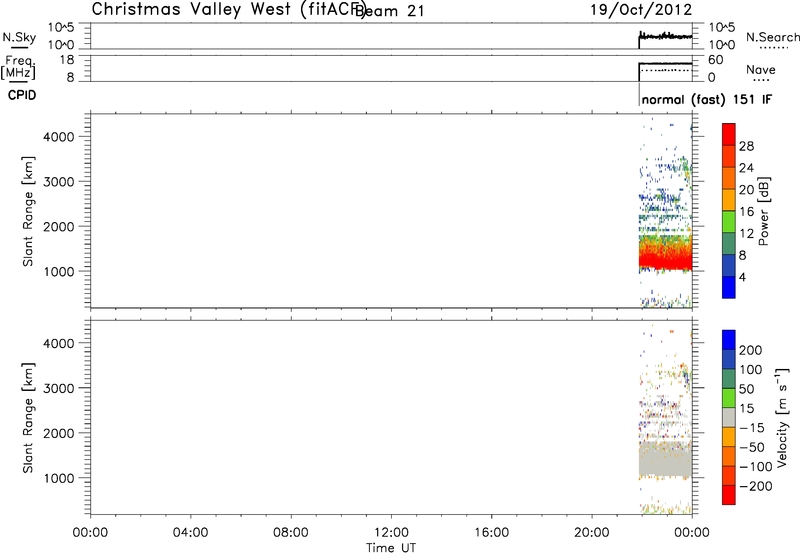This screenshot has height=554, width=800.
Task: Click the gray ground-scatter band in velocity panel
Action: coord(666,459)
